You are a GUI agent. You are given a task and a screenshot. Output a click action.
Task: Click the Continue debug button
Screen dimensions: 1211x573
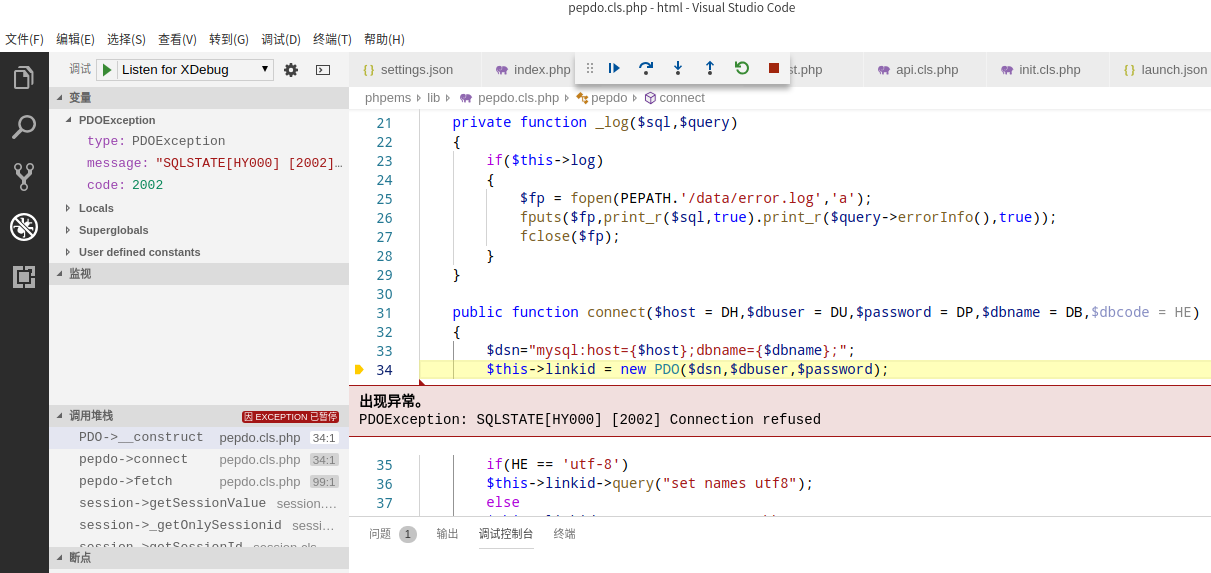coord(614,68)
